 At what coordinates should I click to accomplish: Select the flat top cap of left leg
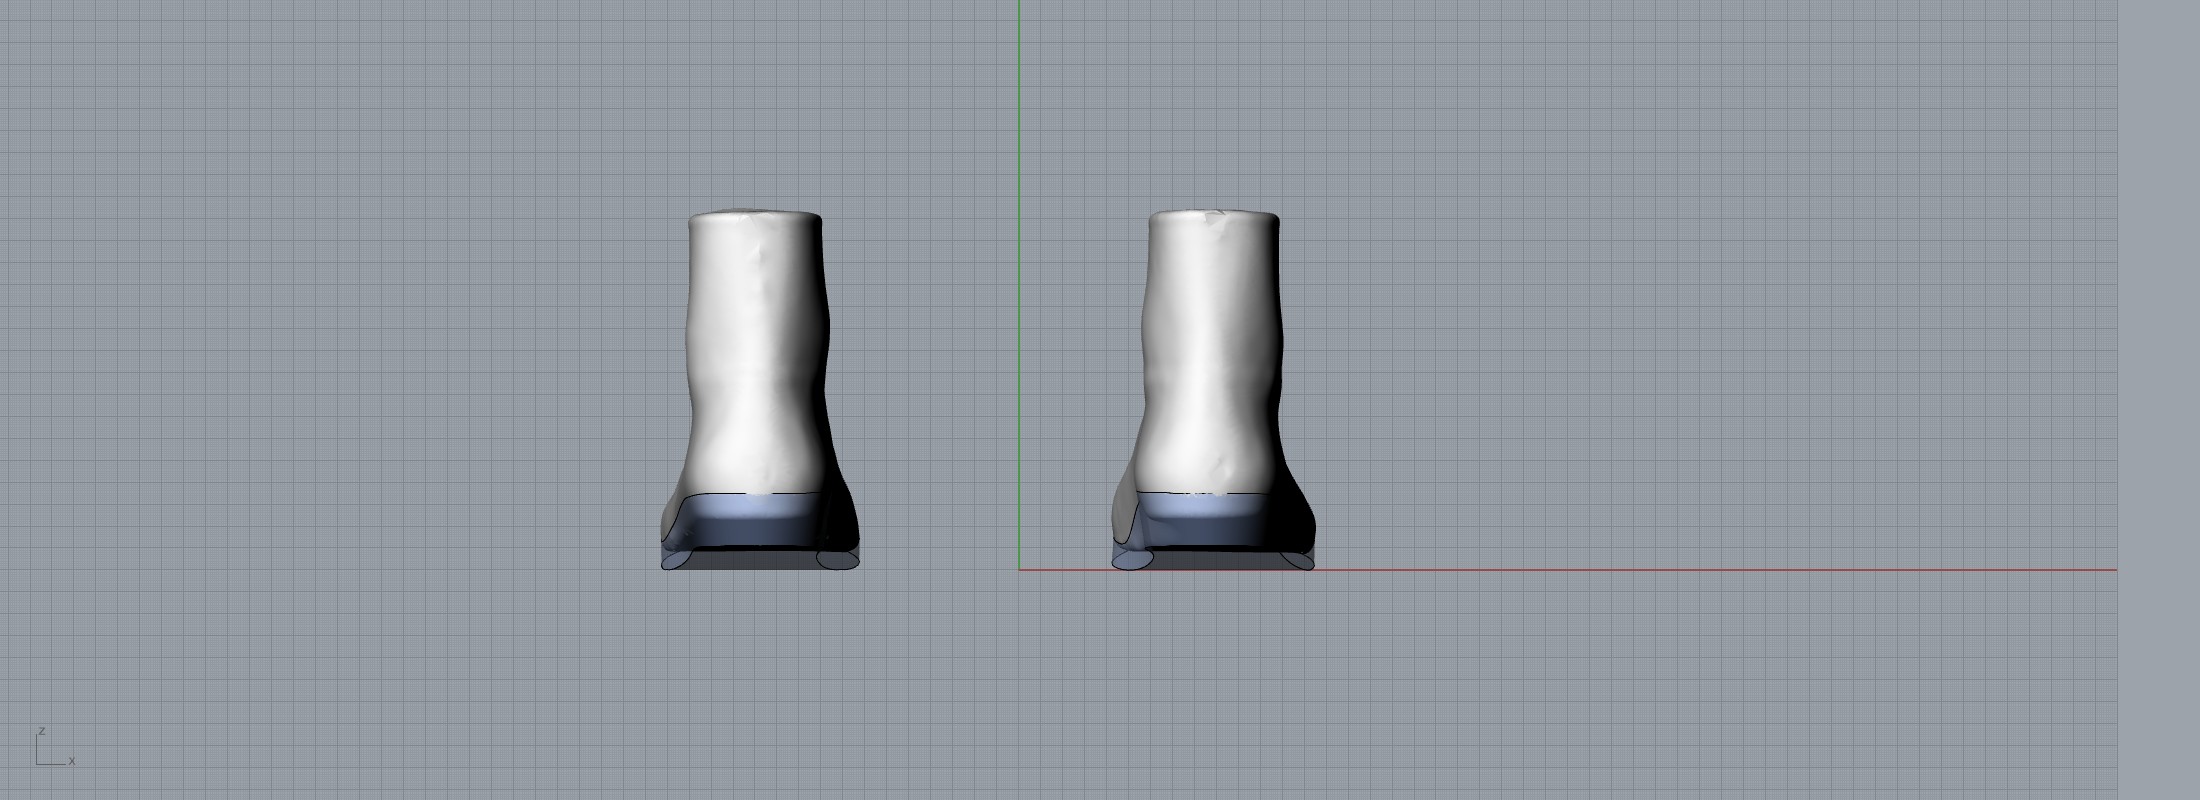point(755,213)
